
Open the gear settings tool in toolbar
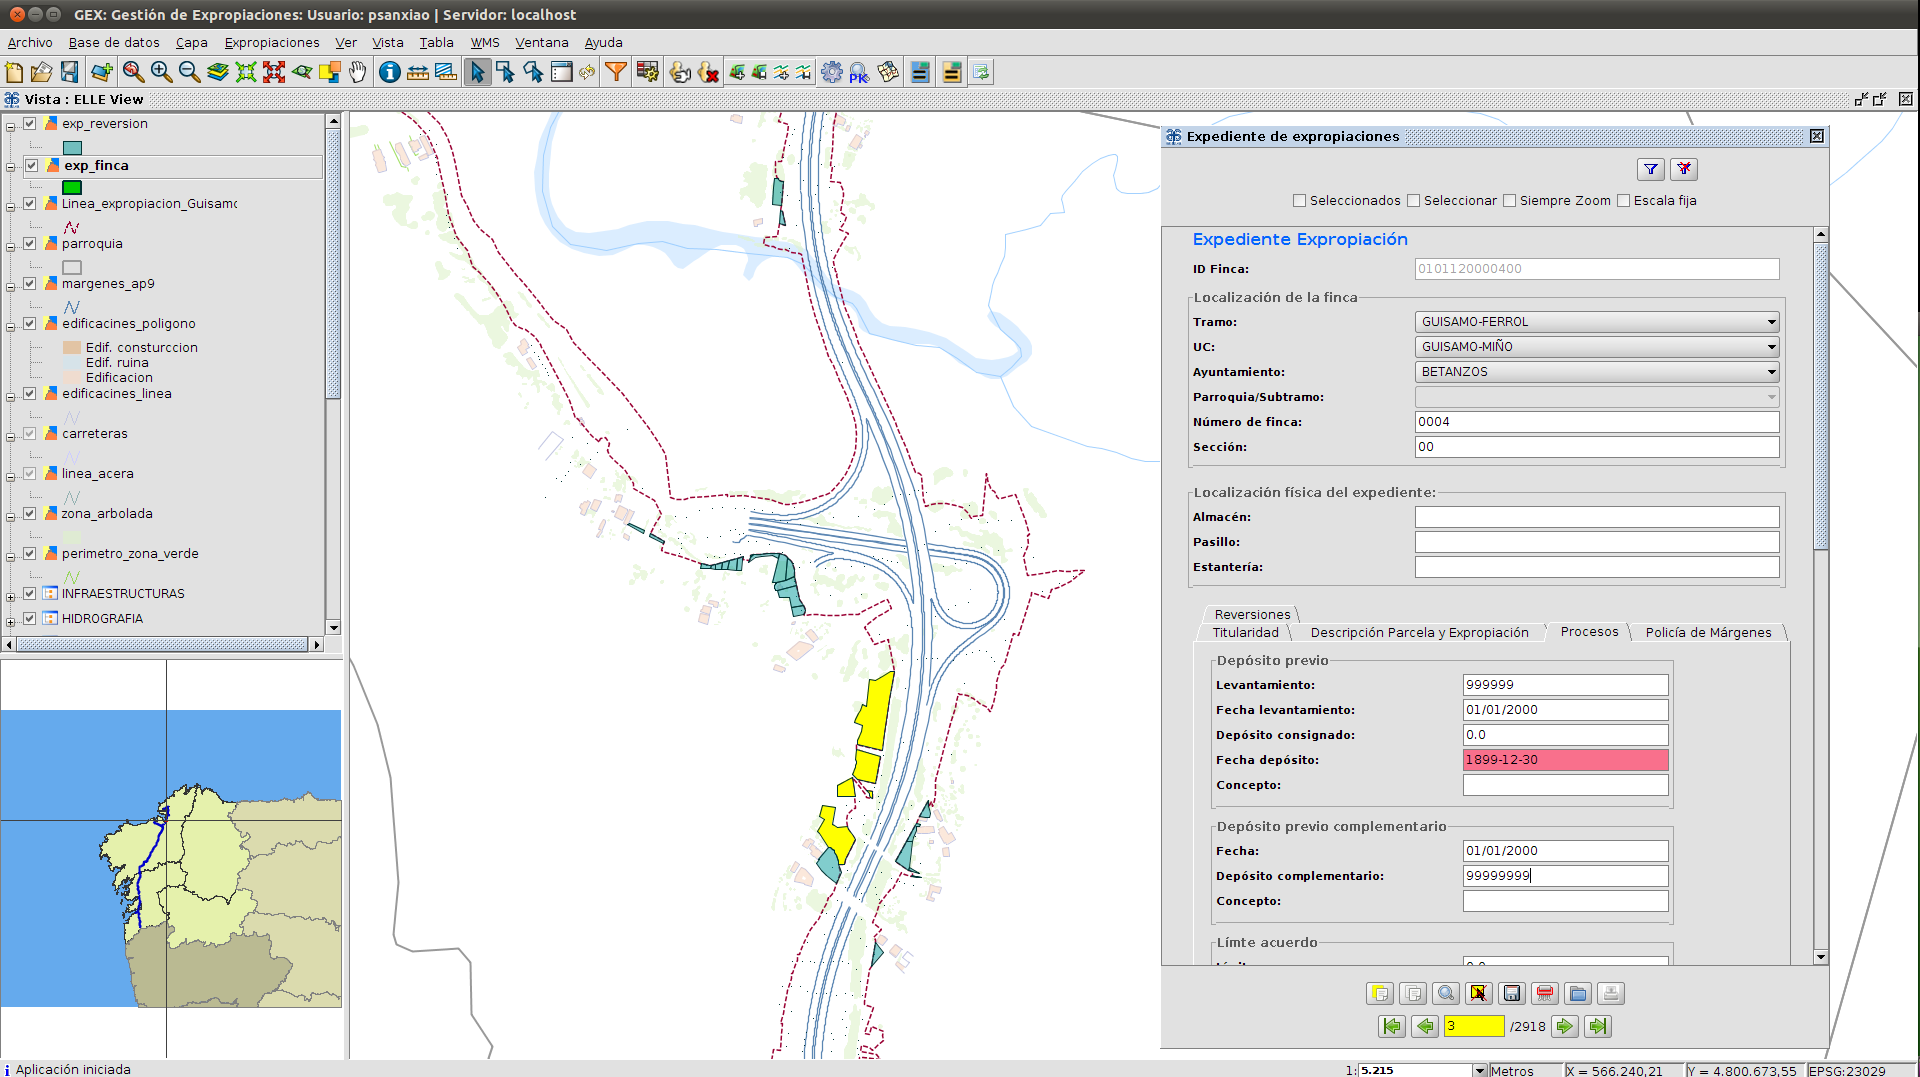[832, 72]
